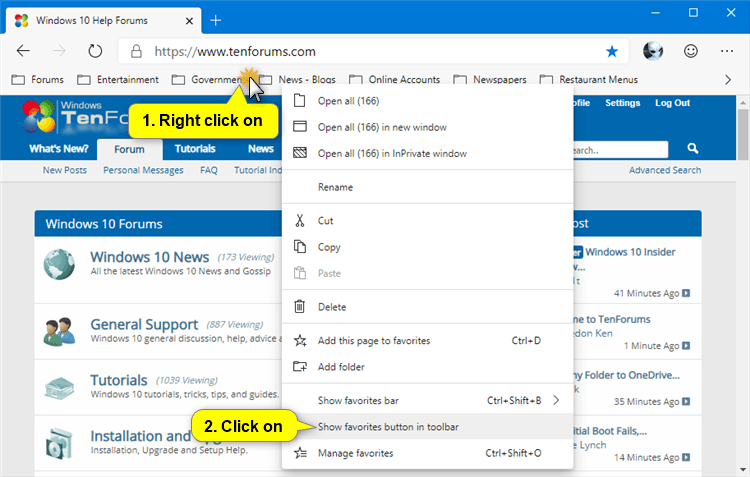
Task: Click the page vertical scrollbar thumb
Action: [x=742, y=134]
